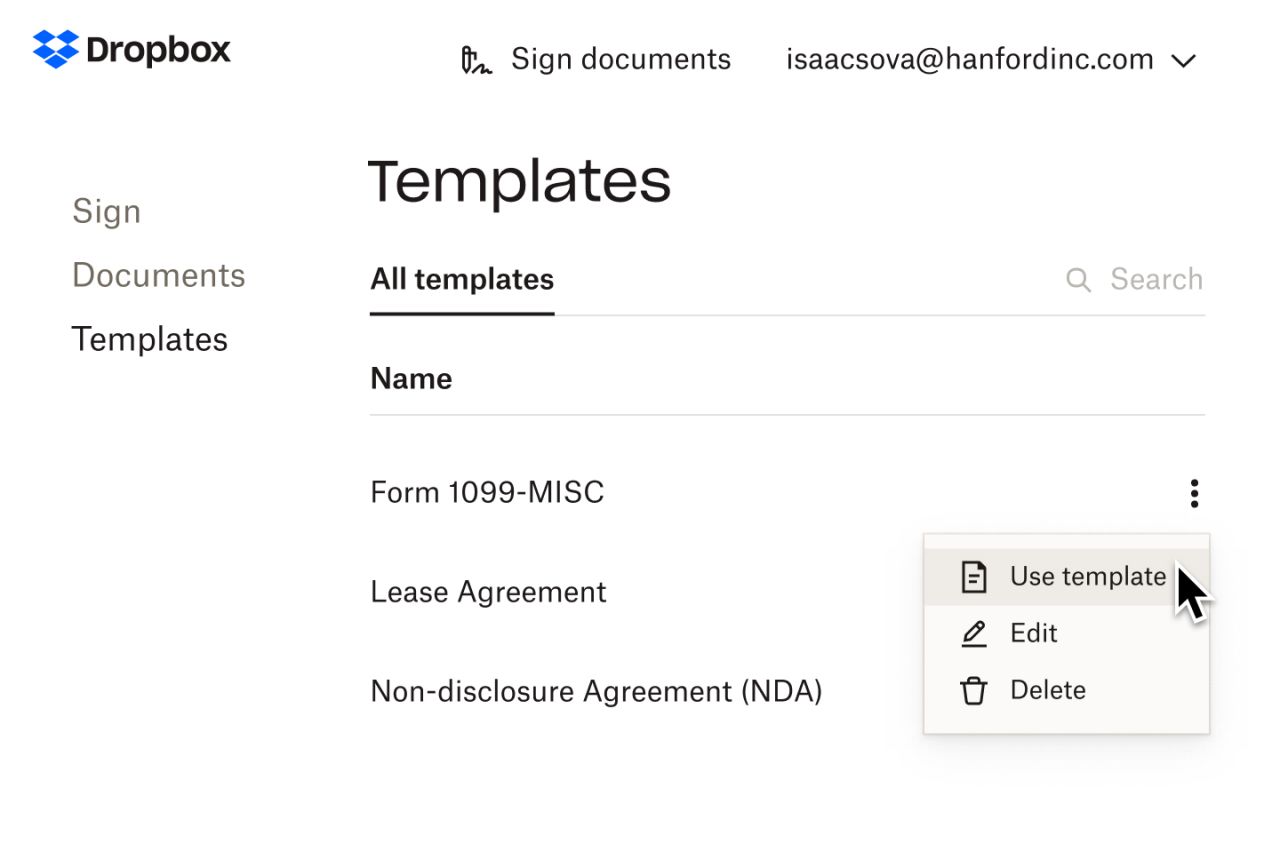Select Templates in the sidebar
The height and width of the screenshot is (852, 1280).
pos(149,339)
